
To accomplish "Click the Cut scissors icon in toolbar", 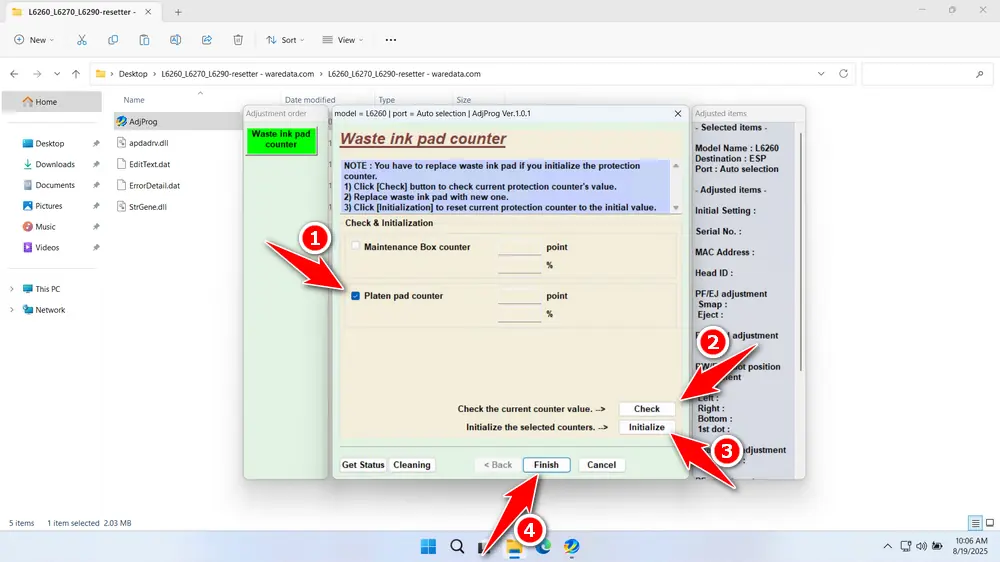I will 82,40.
